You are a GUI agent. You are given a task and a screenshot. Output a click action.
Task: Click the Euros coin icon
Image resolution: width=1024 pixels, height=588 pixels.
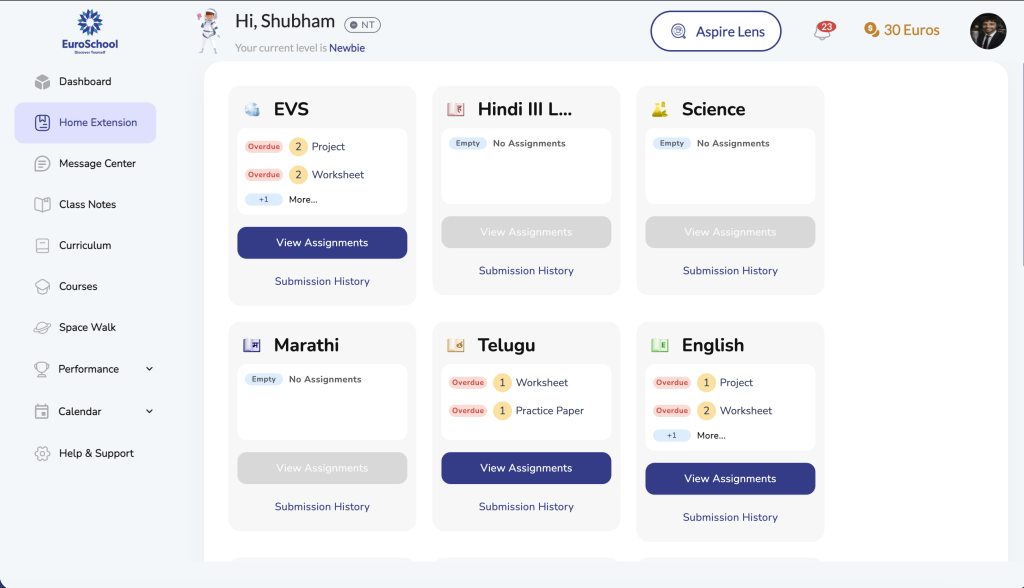pos(872,31)
